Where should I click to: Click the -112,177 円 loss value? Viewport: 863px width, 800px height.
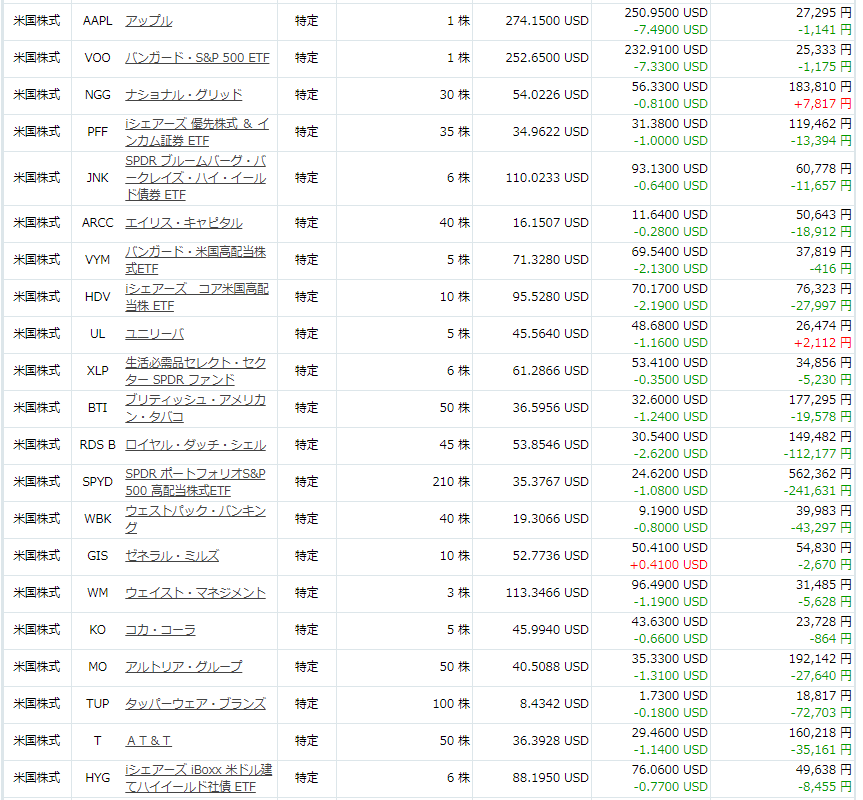coord(818,454)
